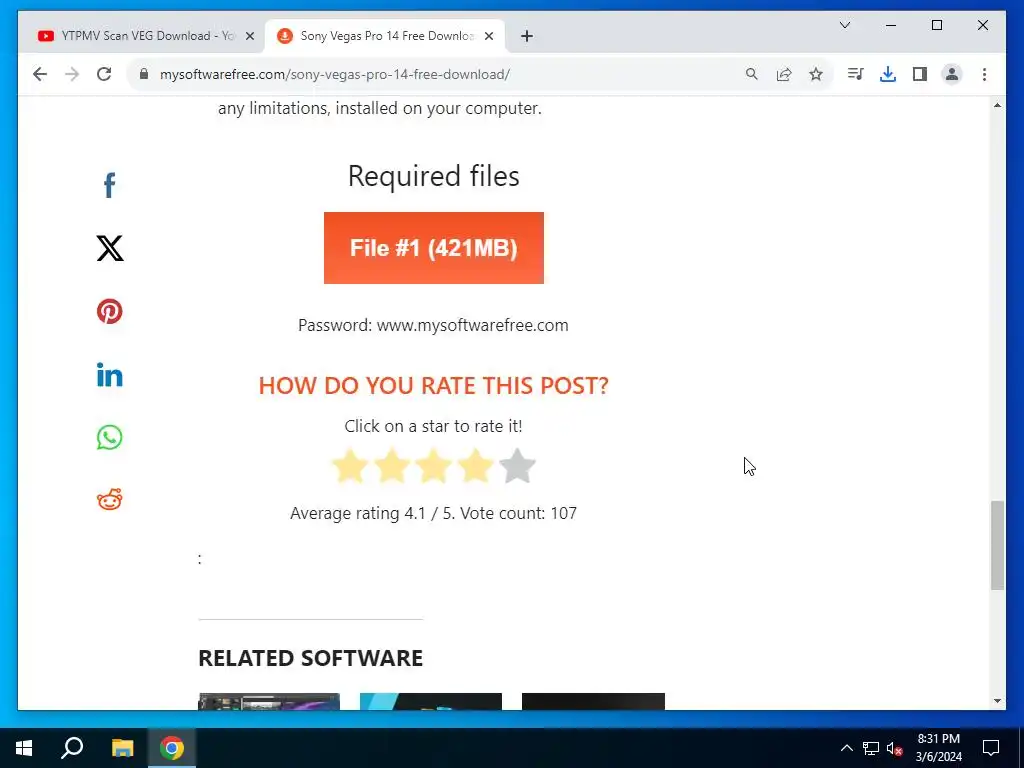Open File Explorer from the taskbar
The image size is (1024, 768).
tap(122, 748)
